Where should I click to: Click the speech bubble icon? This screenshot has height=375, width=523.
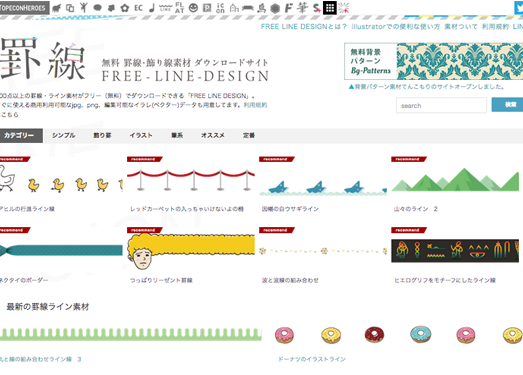(x=97, y=8)
